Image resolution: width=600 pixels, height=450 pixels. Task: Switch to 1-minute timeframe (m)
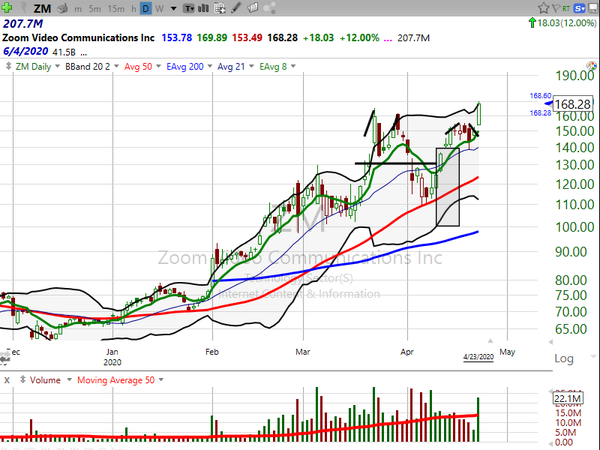click(78, 9)
